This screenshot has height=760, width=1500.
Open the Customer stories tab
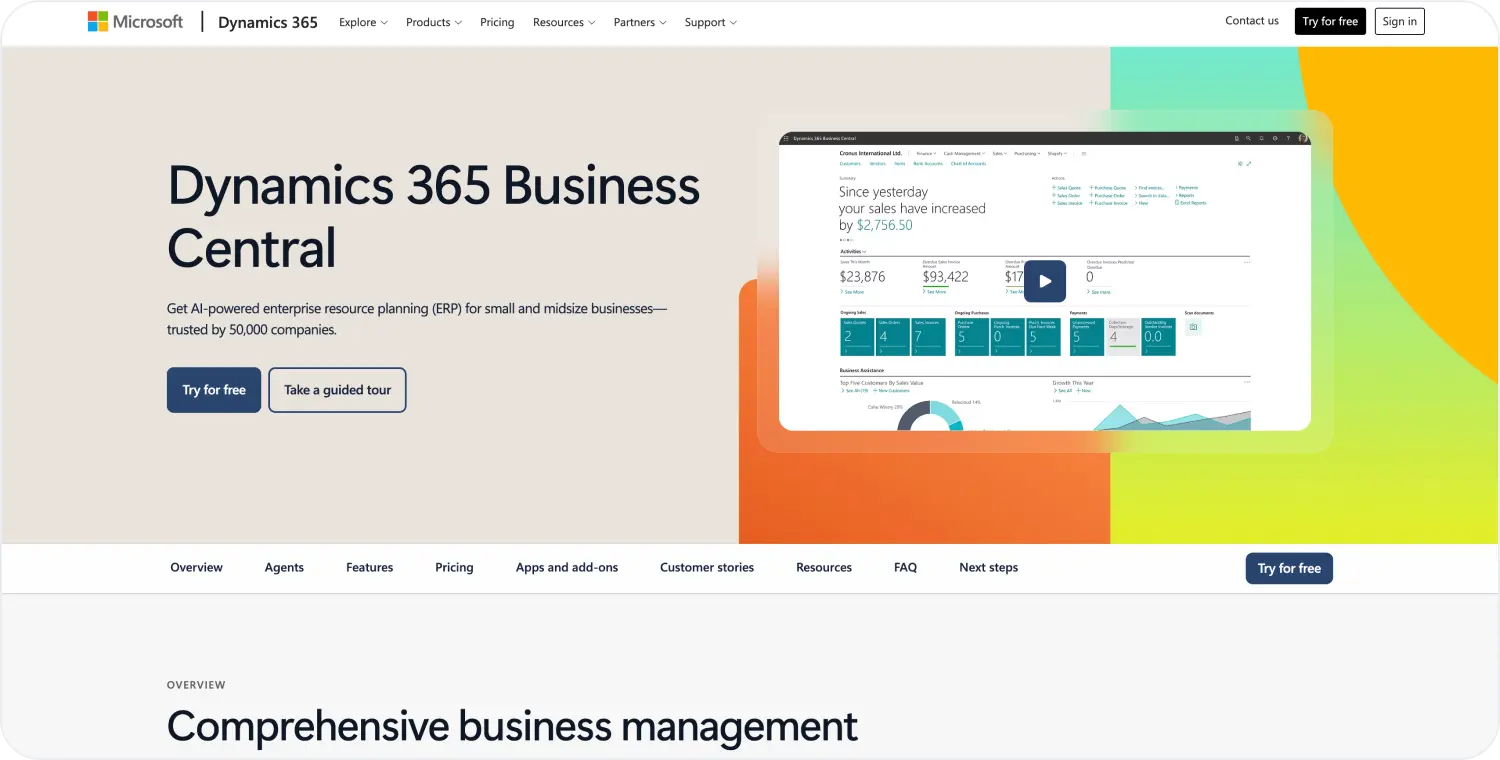tap(707, 567)
